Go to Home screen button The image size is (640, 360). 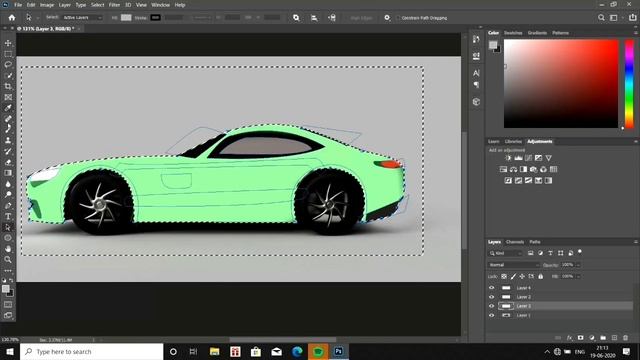(12, 18)
